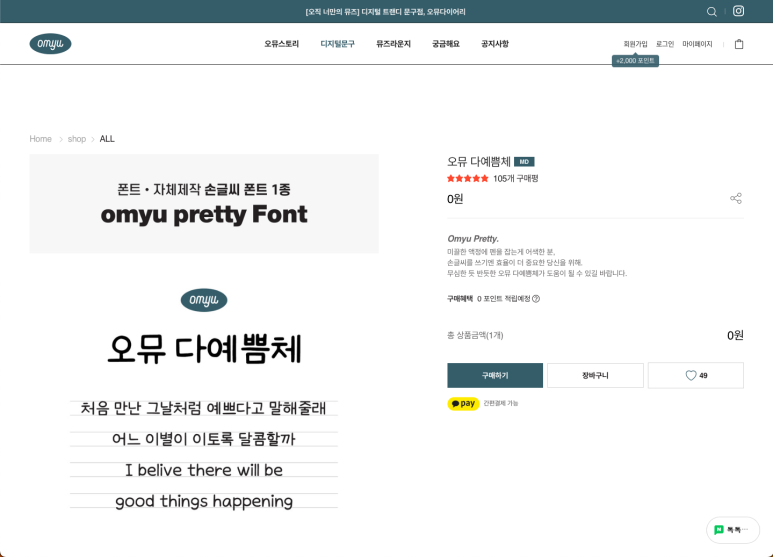Click the omyu logo in product image
The height and width of the screenshot is (557, 773).
pyautogui.click(x=204, y=300)
